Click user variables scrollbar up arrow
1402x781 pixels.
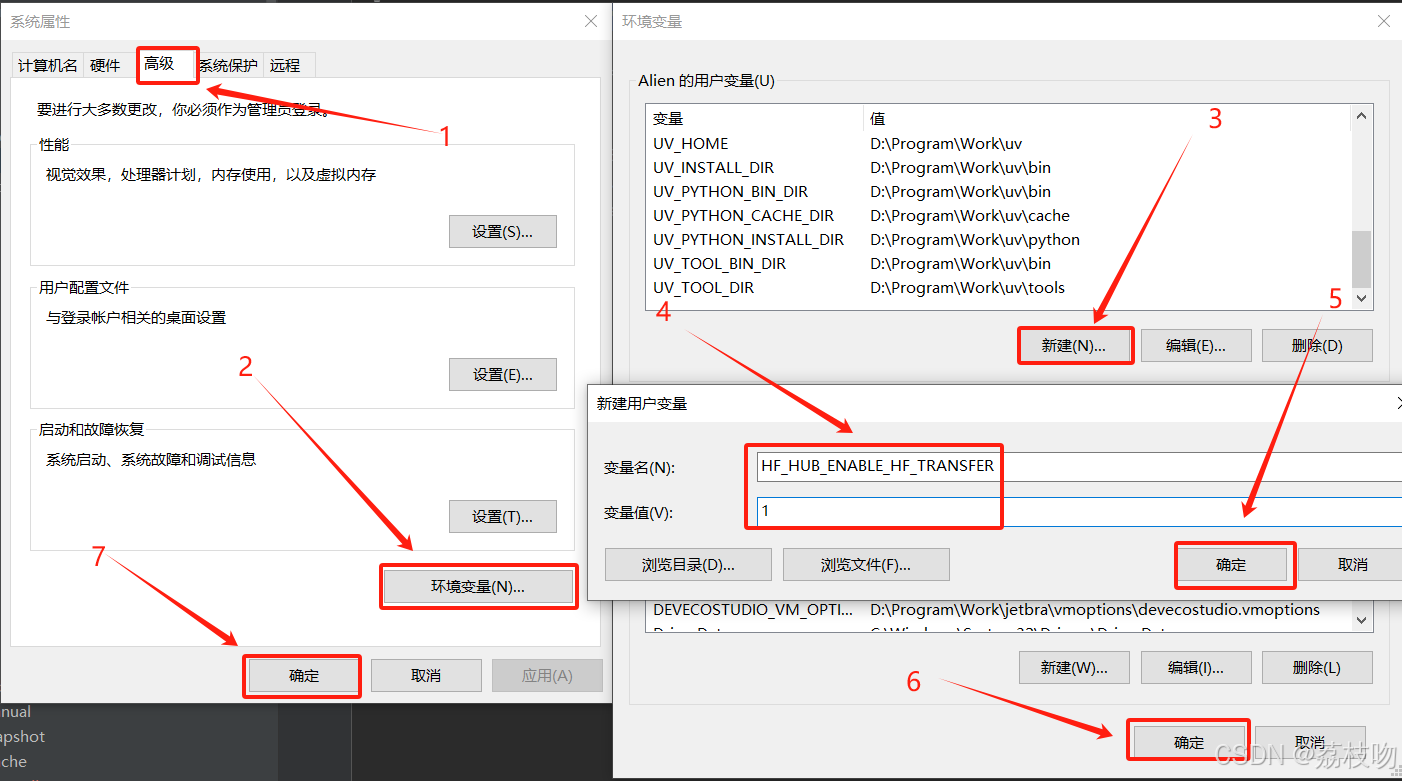click(1361, 117)
